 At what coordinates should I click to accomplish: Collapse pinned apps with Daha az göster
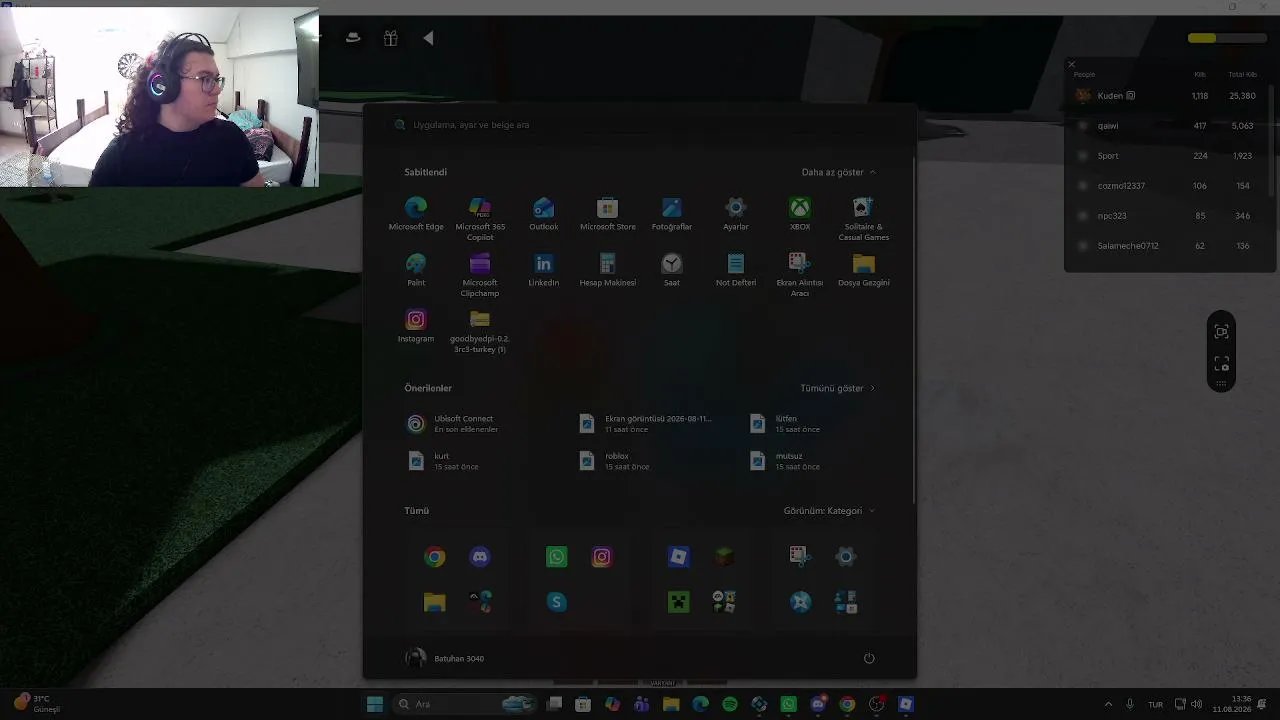click(838, 172)
